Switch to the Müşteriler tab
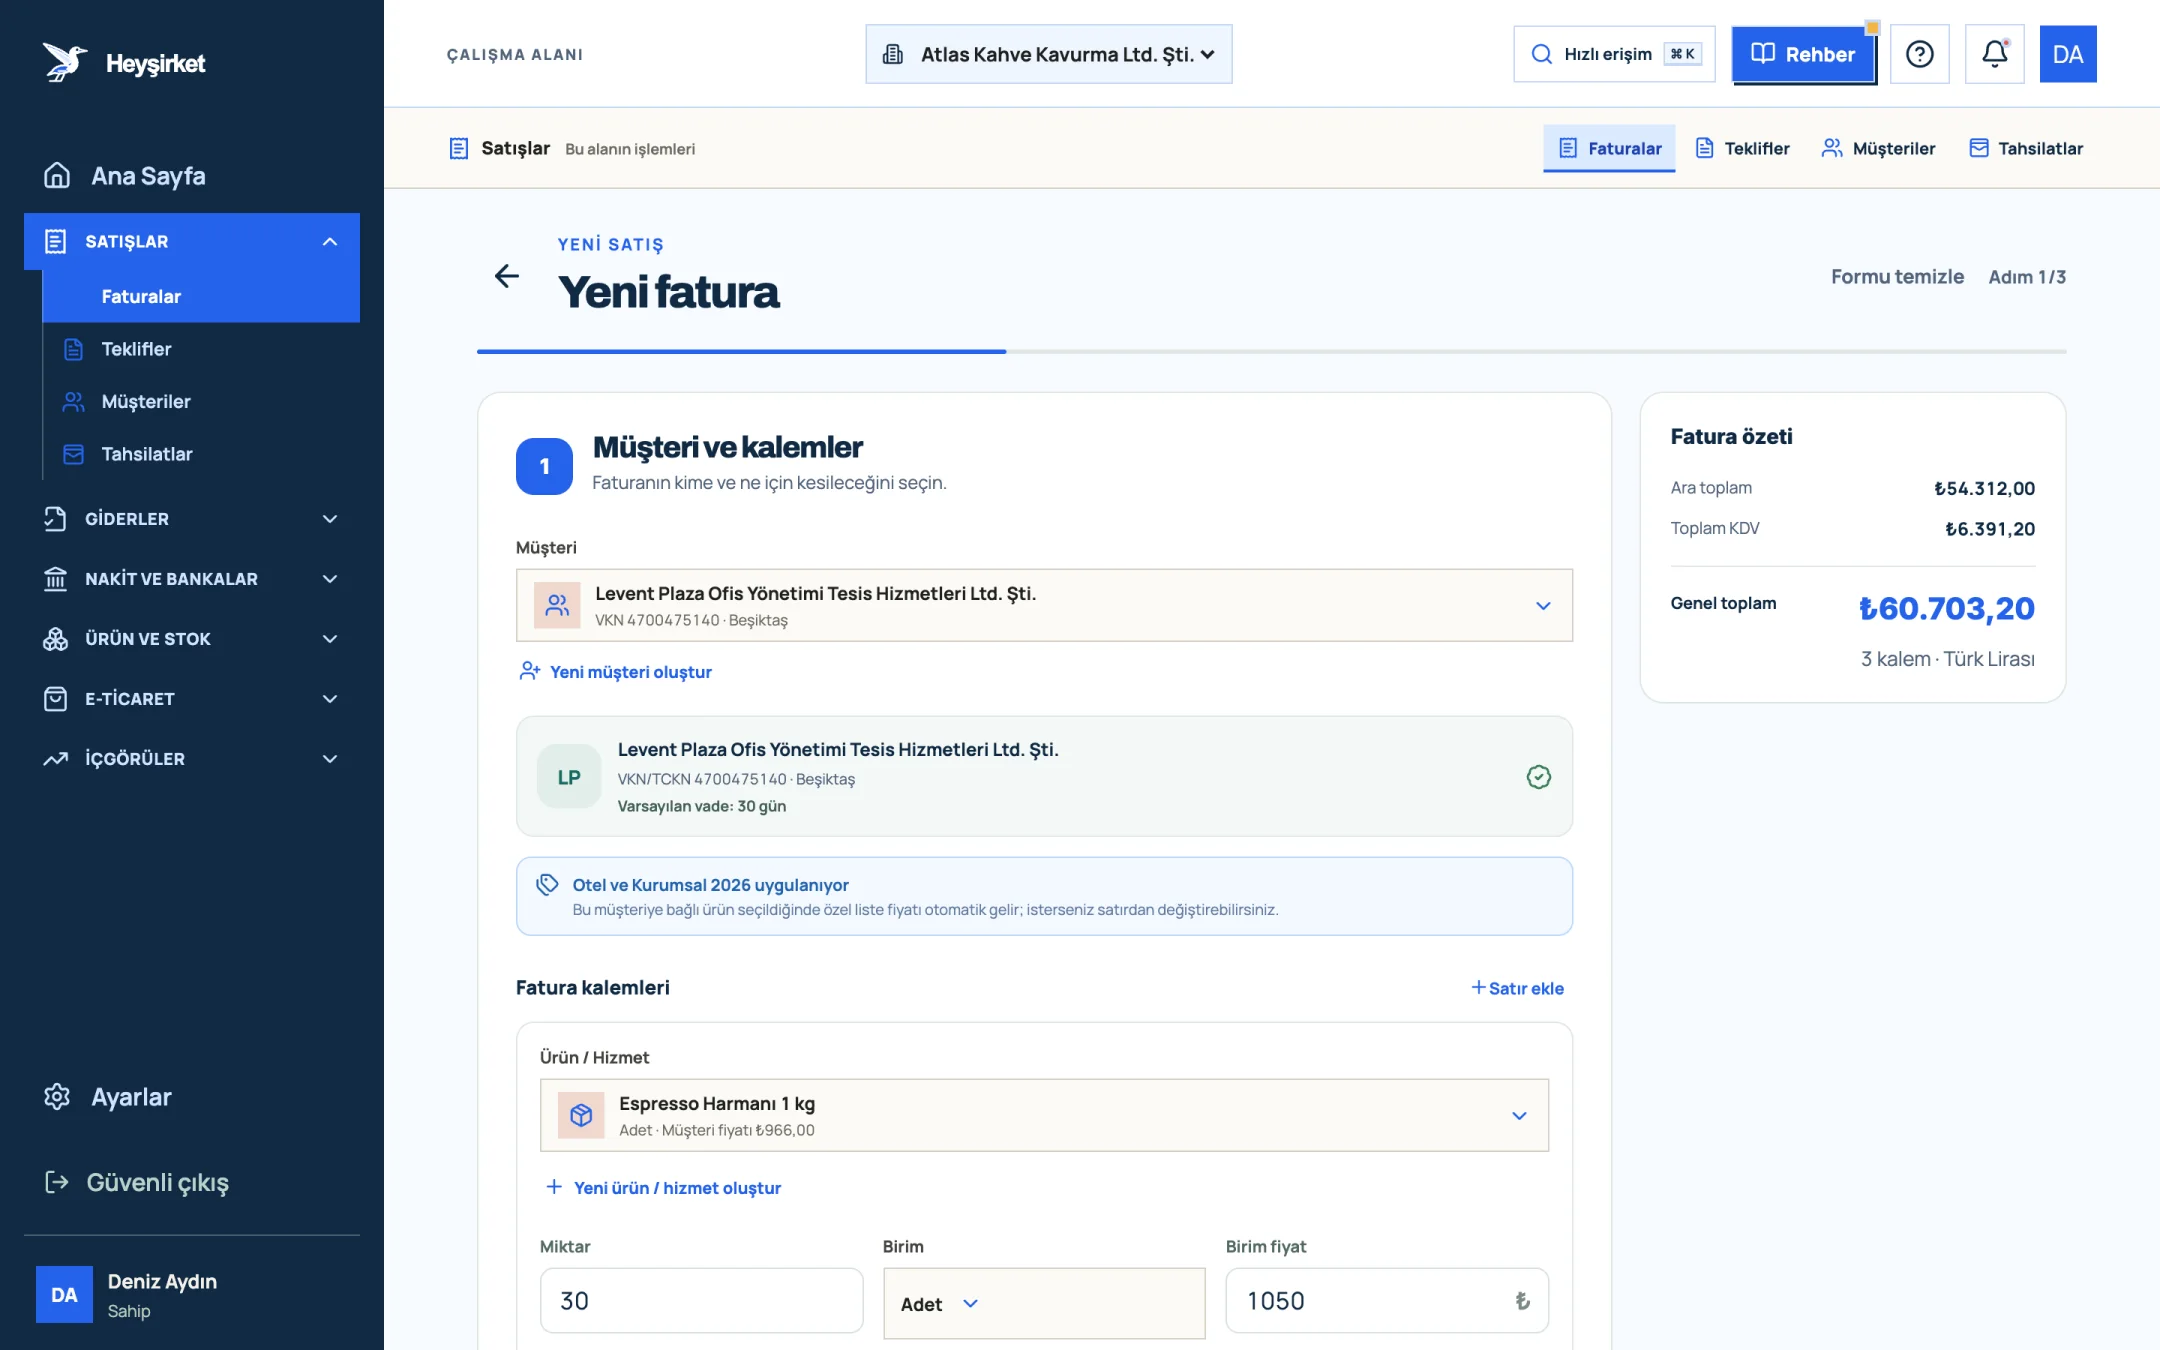The height and width of the screenshot is (1350, 2160). tap(1878, 148)
